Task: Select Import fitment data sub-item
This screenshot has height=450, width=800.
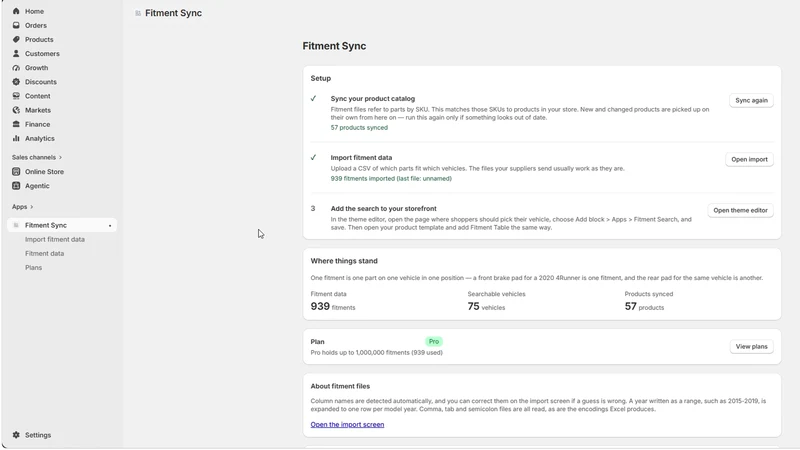Action: pos(55,239)
